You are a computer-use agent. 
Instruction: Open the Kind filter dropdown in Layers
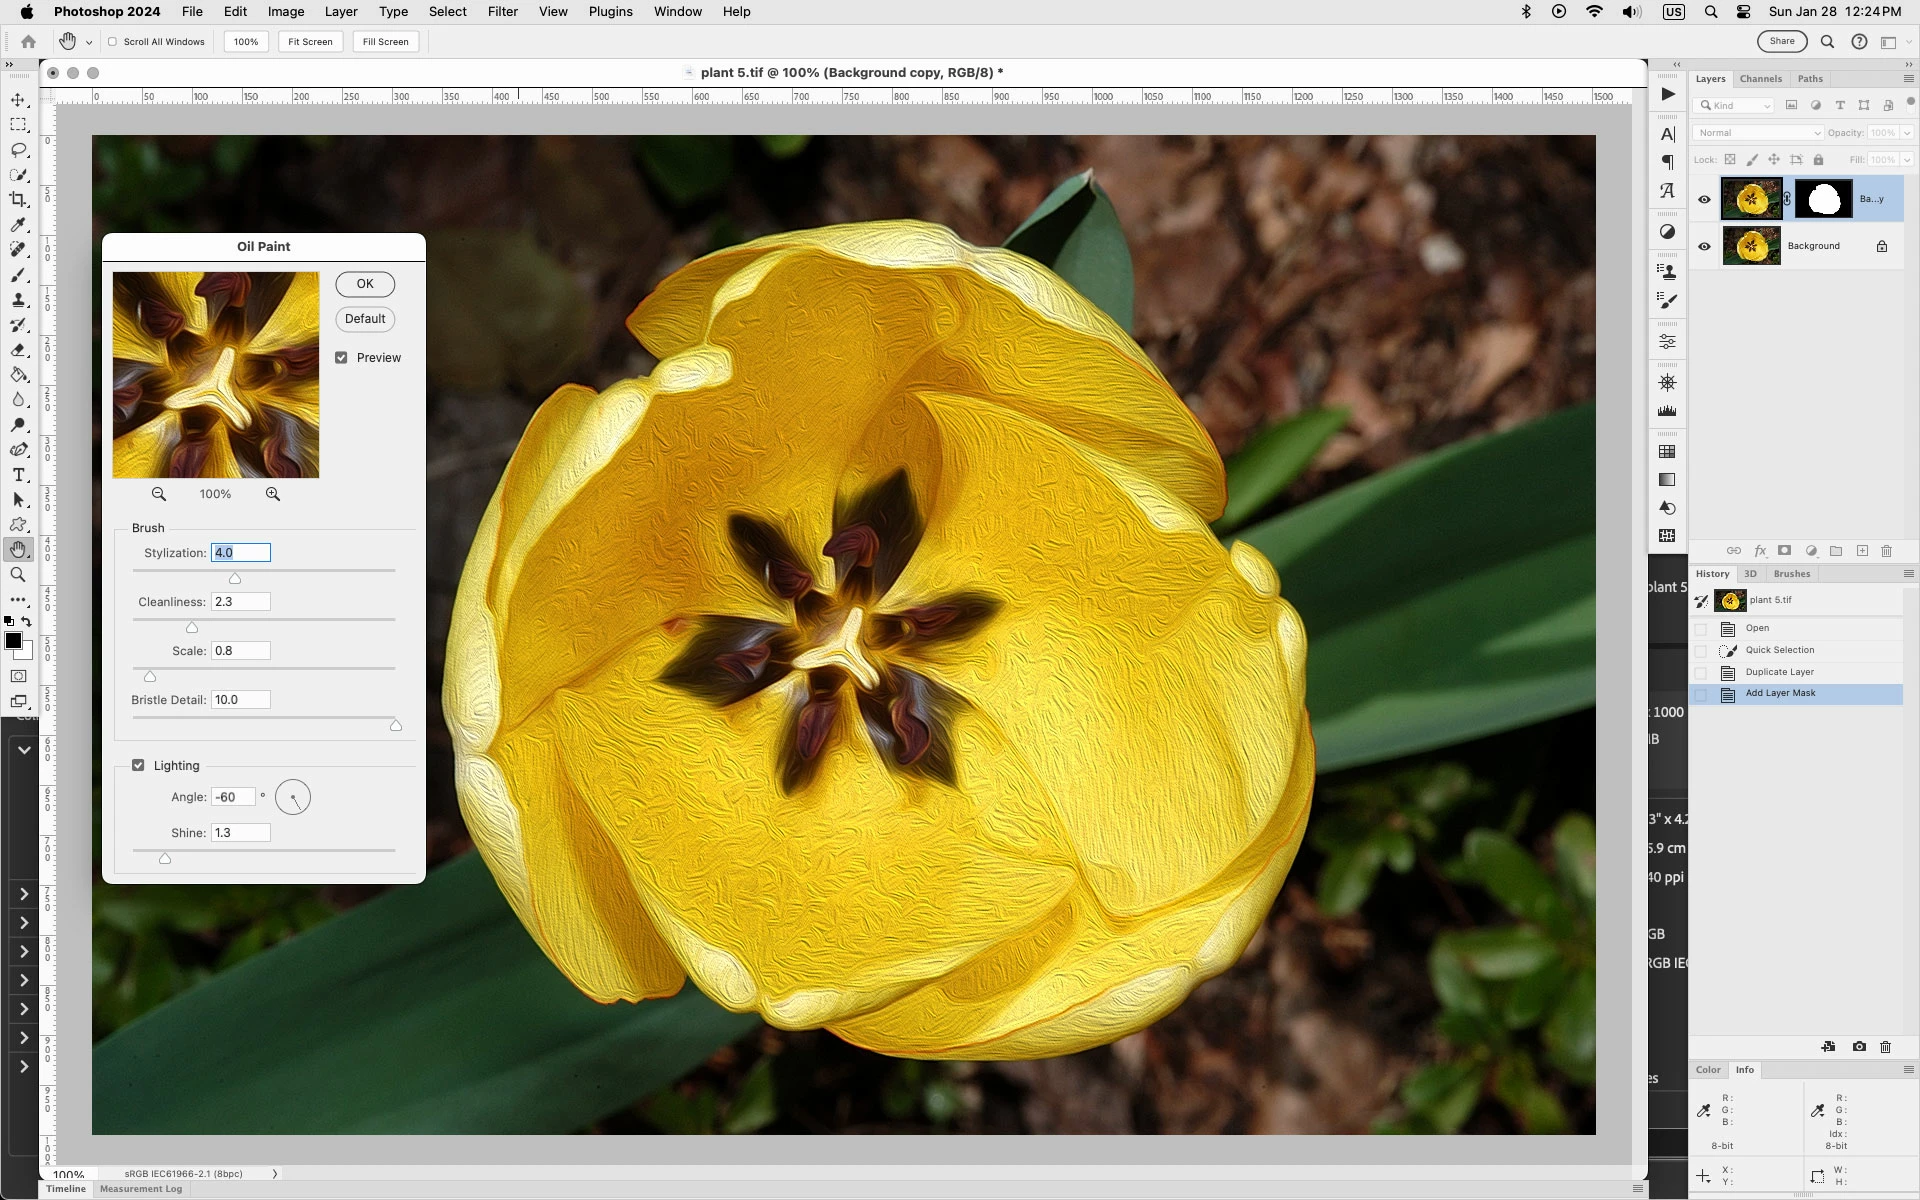tap(1735, 106)
